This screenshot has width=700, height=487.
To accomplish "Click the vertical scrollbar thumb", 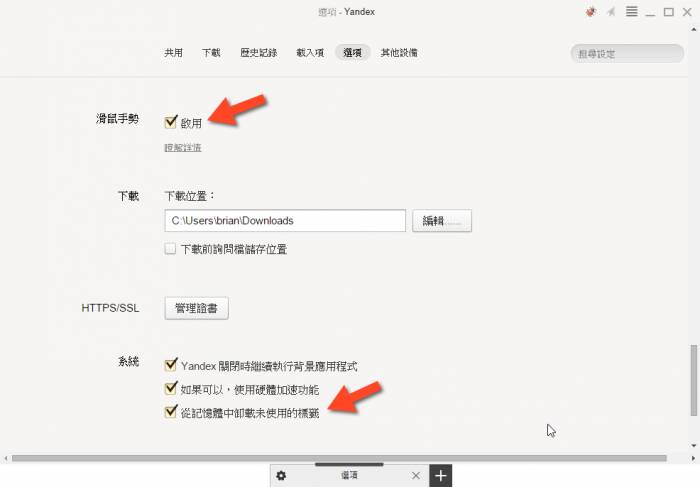I will (x=693, y=380).
